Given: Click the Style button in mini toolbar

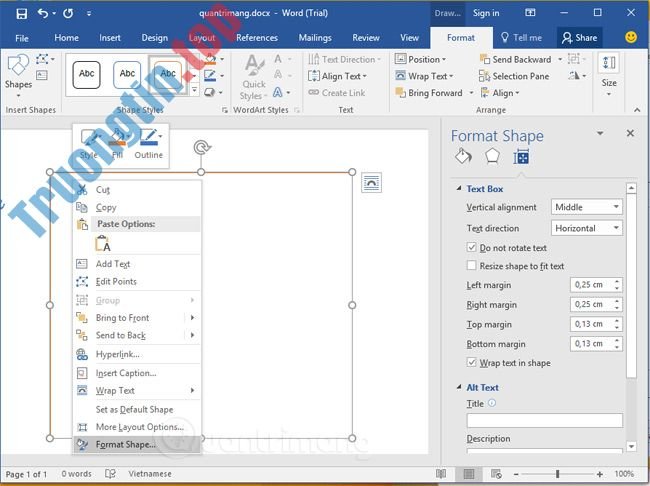Looking at the screenshot, I should [89, 144].
